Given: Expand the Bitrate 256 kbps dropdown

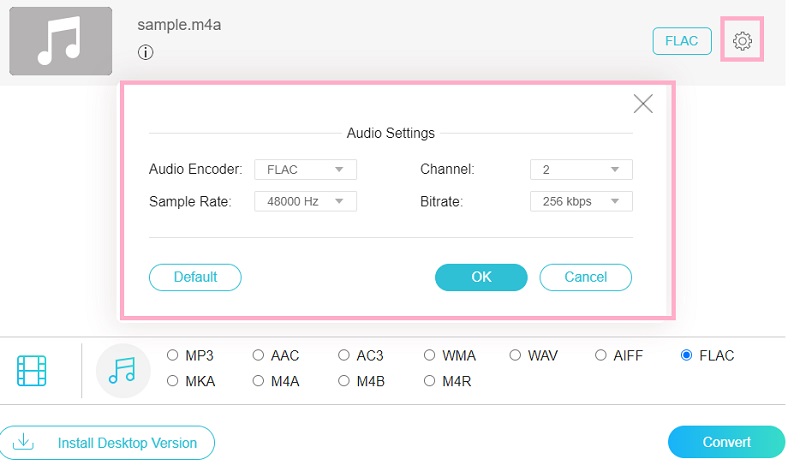Looking at the screenshot, I should 581,201.
